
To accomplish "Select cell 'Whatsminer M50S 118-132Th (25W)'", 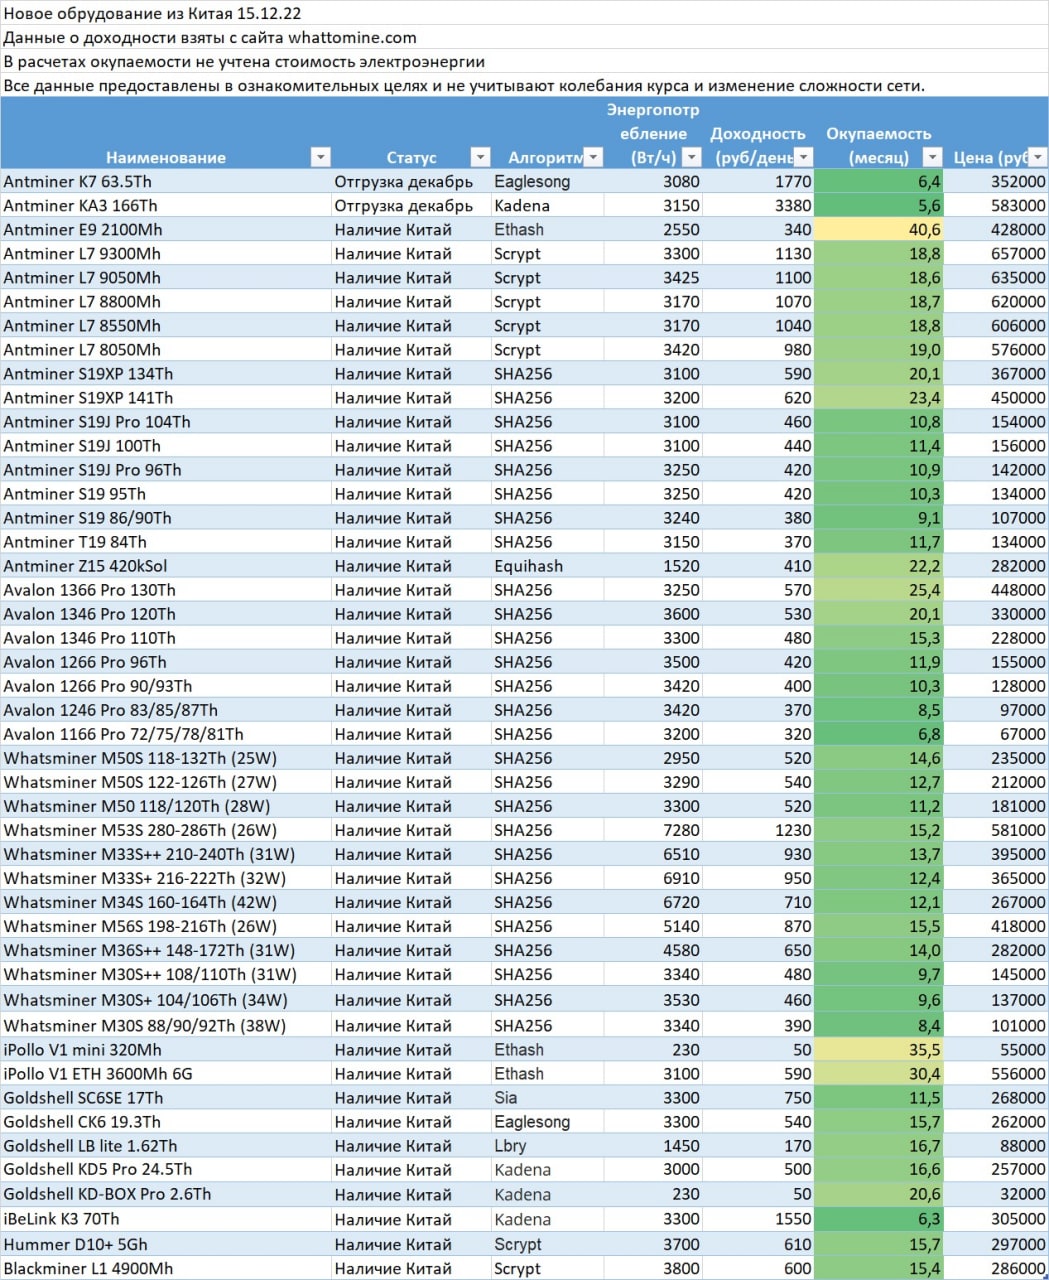I will [166, 757].
